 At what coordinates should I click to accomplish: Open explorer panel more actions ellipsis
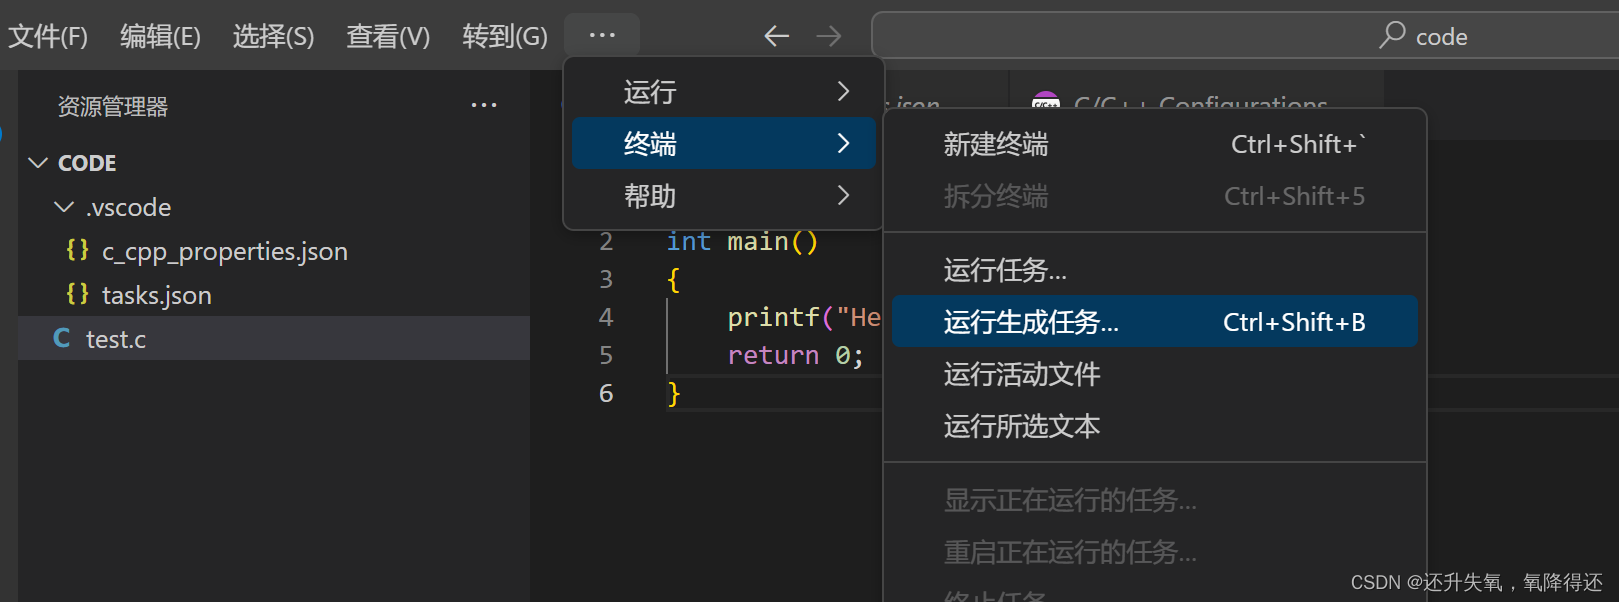(x=484, y=105)
